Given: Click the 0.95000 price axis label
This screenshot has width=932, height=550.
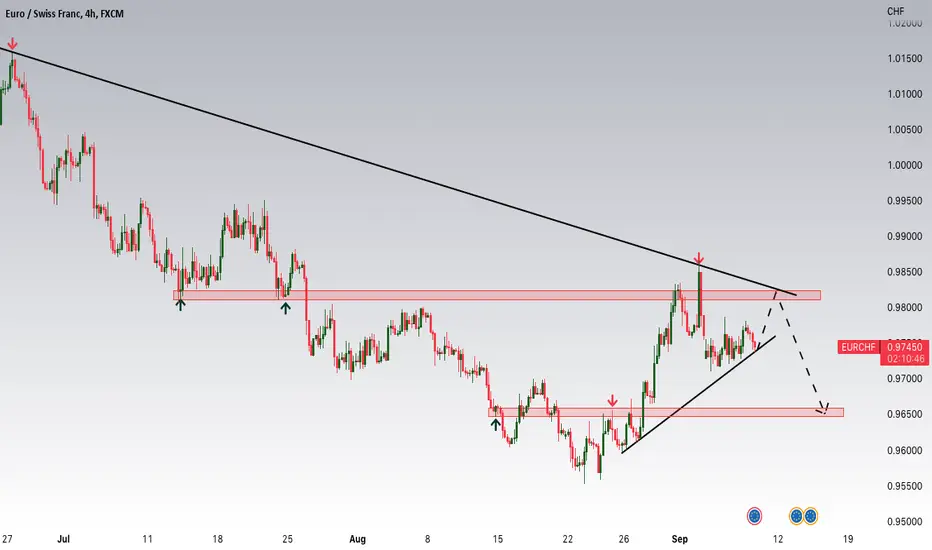Looking at the screenshot, I should pos(905,521).
